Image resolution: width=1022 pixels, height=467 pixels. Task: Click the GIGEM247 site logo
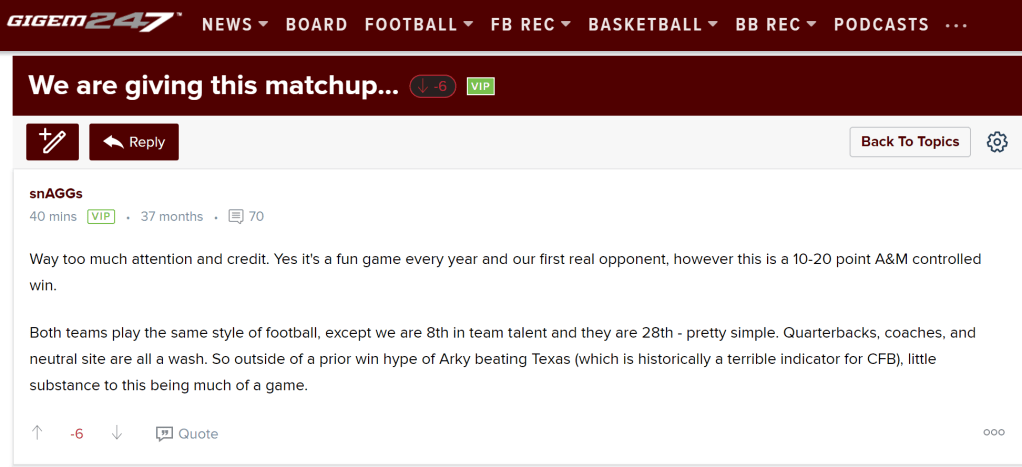click(94, 22)
